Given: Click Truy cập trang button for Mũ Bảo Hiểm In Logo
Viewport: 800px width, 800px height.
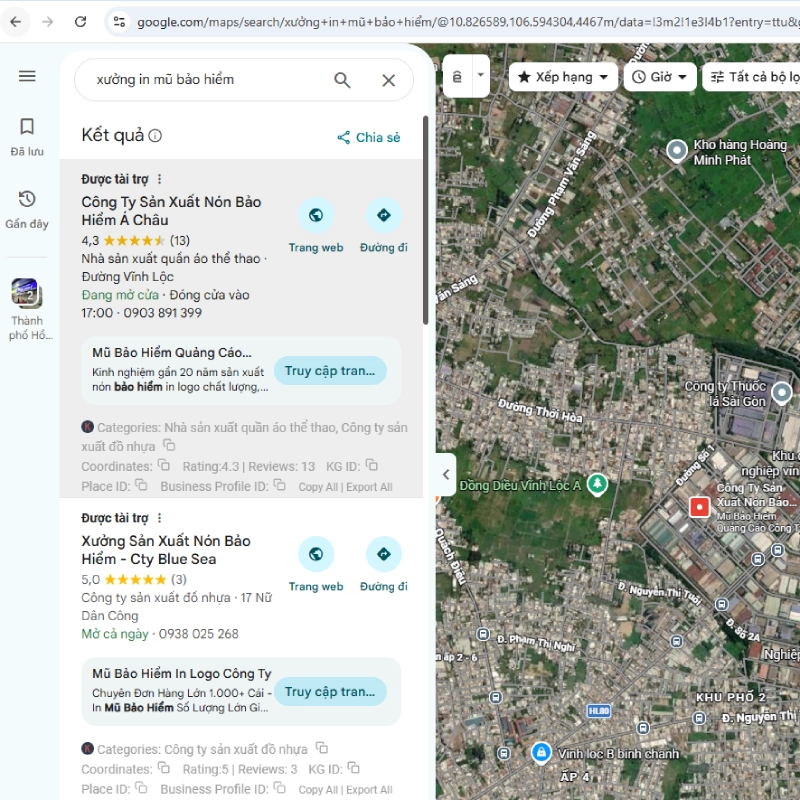Looking at the screenshot, I should pos(330,692).
